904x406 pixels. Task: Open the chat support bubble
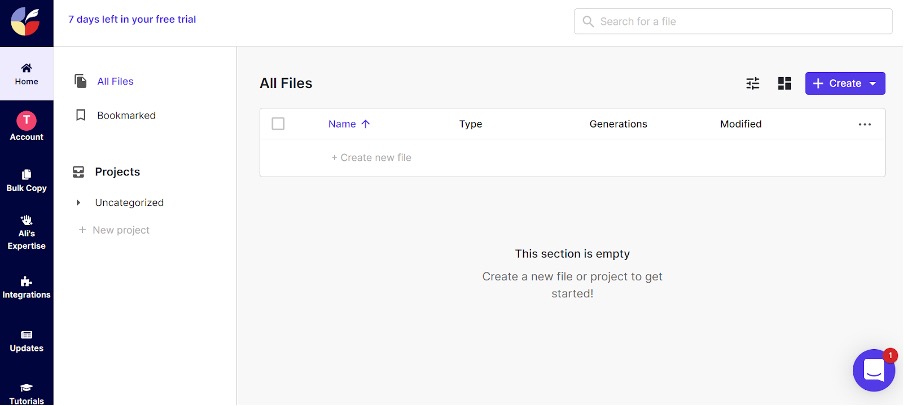coord(873,370)
